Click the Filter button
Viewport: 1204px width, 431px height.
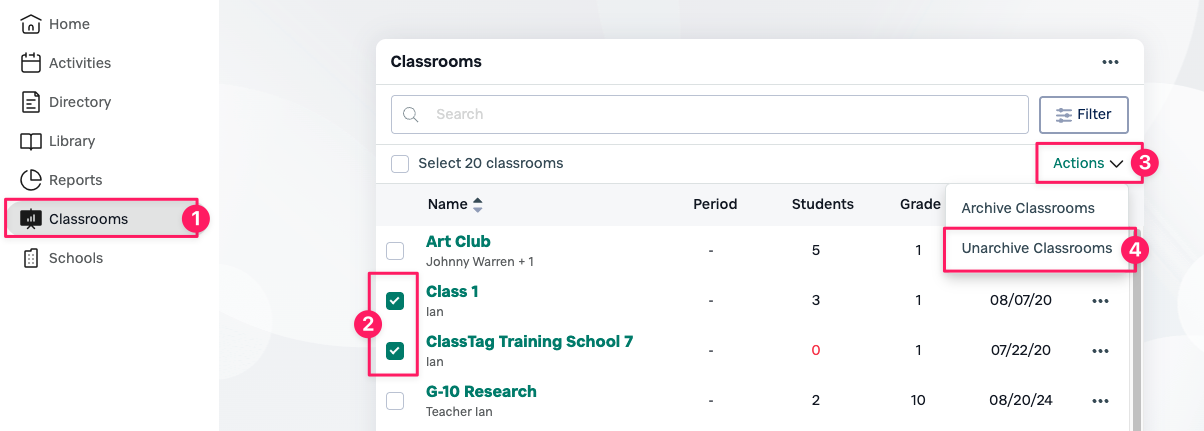(1084, 115)
